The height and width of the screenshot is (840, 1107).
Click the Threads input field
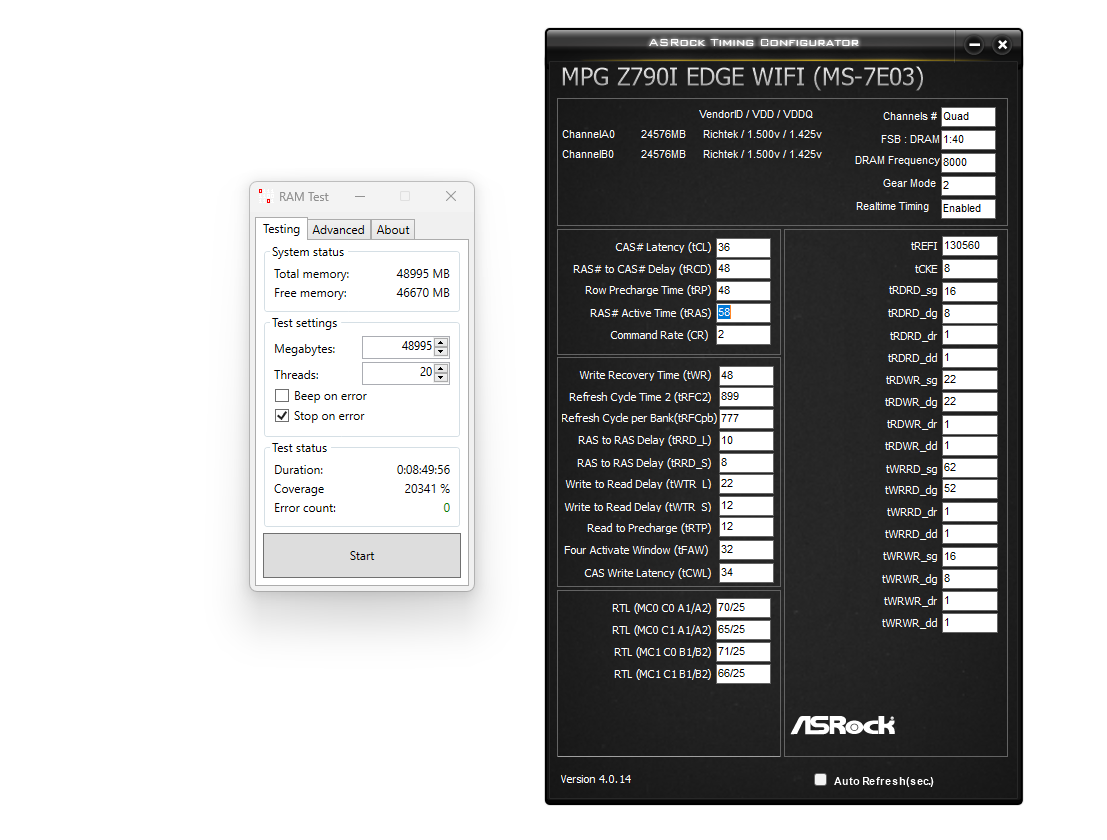pyautogui.click(x=398, y=373)
